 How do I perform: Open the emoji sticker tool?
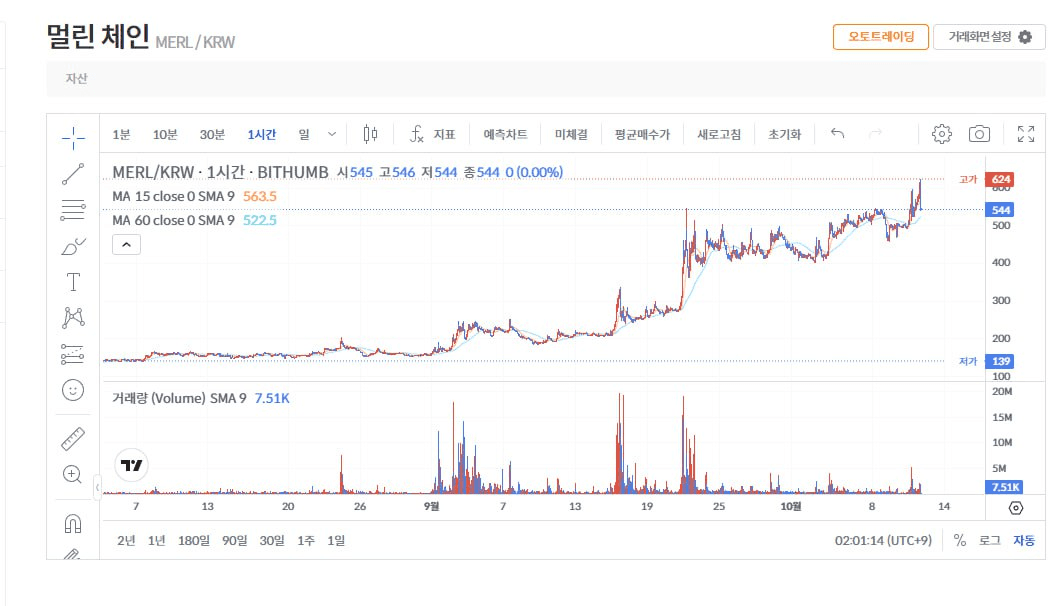(x=73, y=389)
